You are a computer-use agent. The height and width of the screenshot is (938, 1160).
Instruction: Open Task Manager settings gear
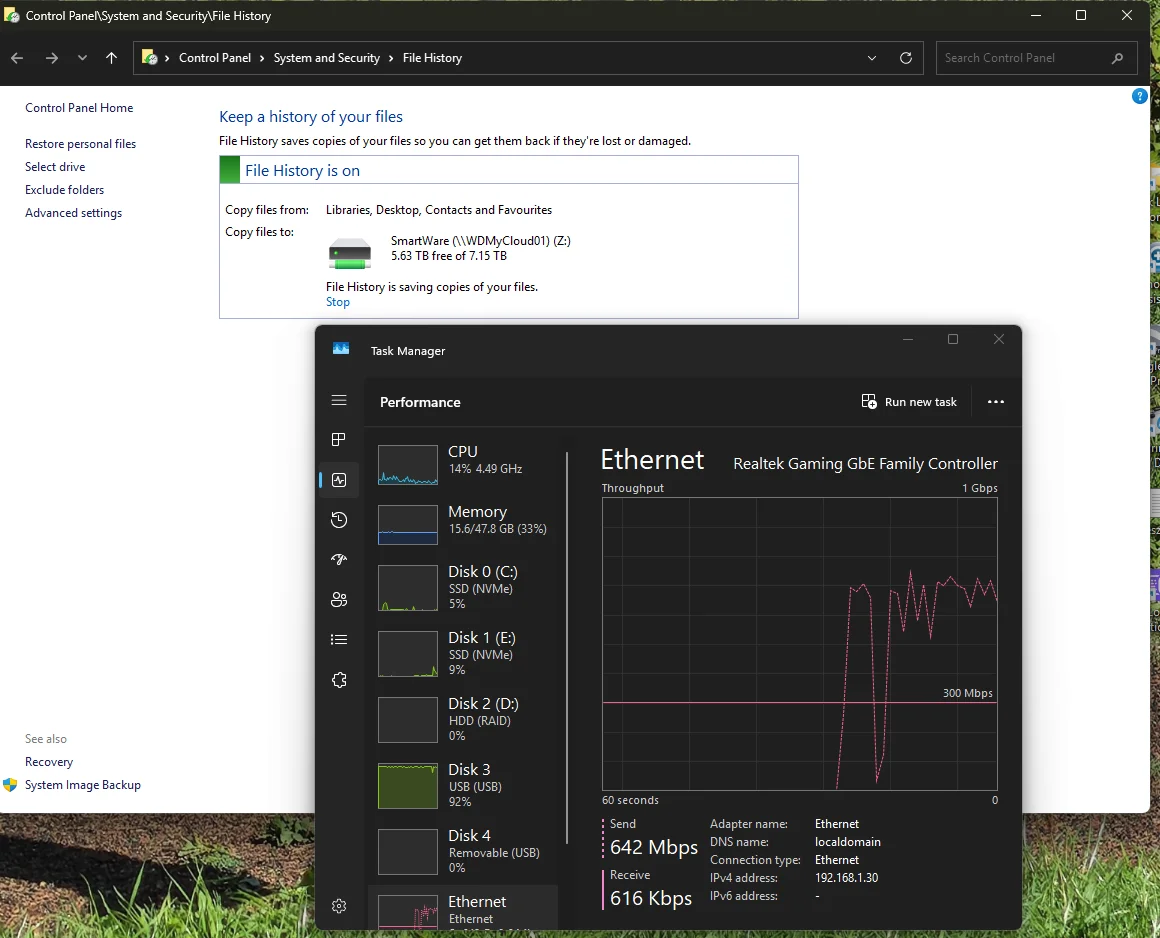pyautogui.click(x=339, y=906)
